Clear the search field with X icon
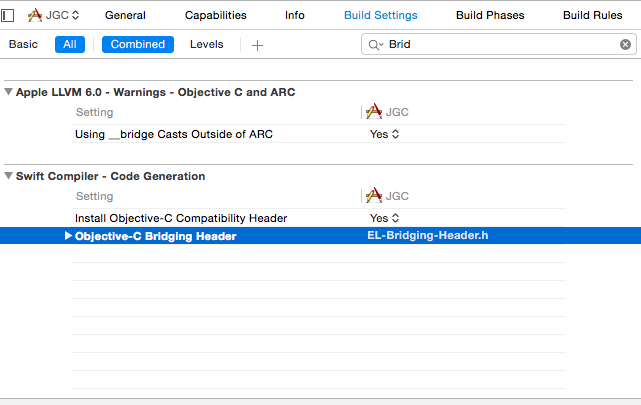Screen dimensions: 641x405 pyautogui.click(x=625, y=45)
